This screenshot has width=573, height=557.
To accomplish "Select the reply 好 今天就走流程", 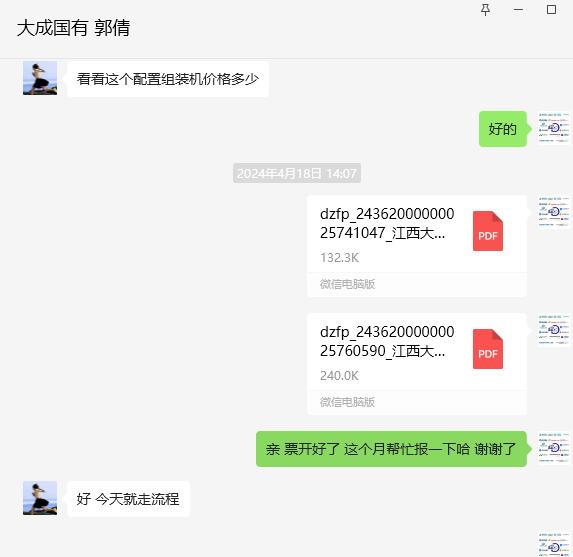I will 128,499.
